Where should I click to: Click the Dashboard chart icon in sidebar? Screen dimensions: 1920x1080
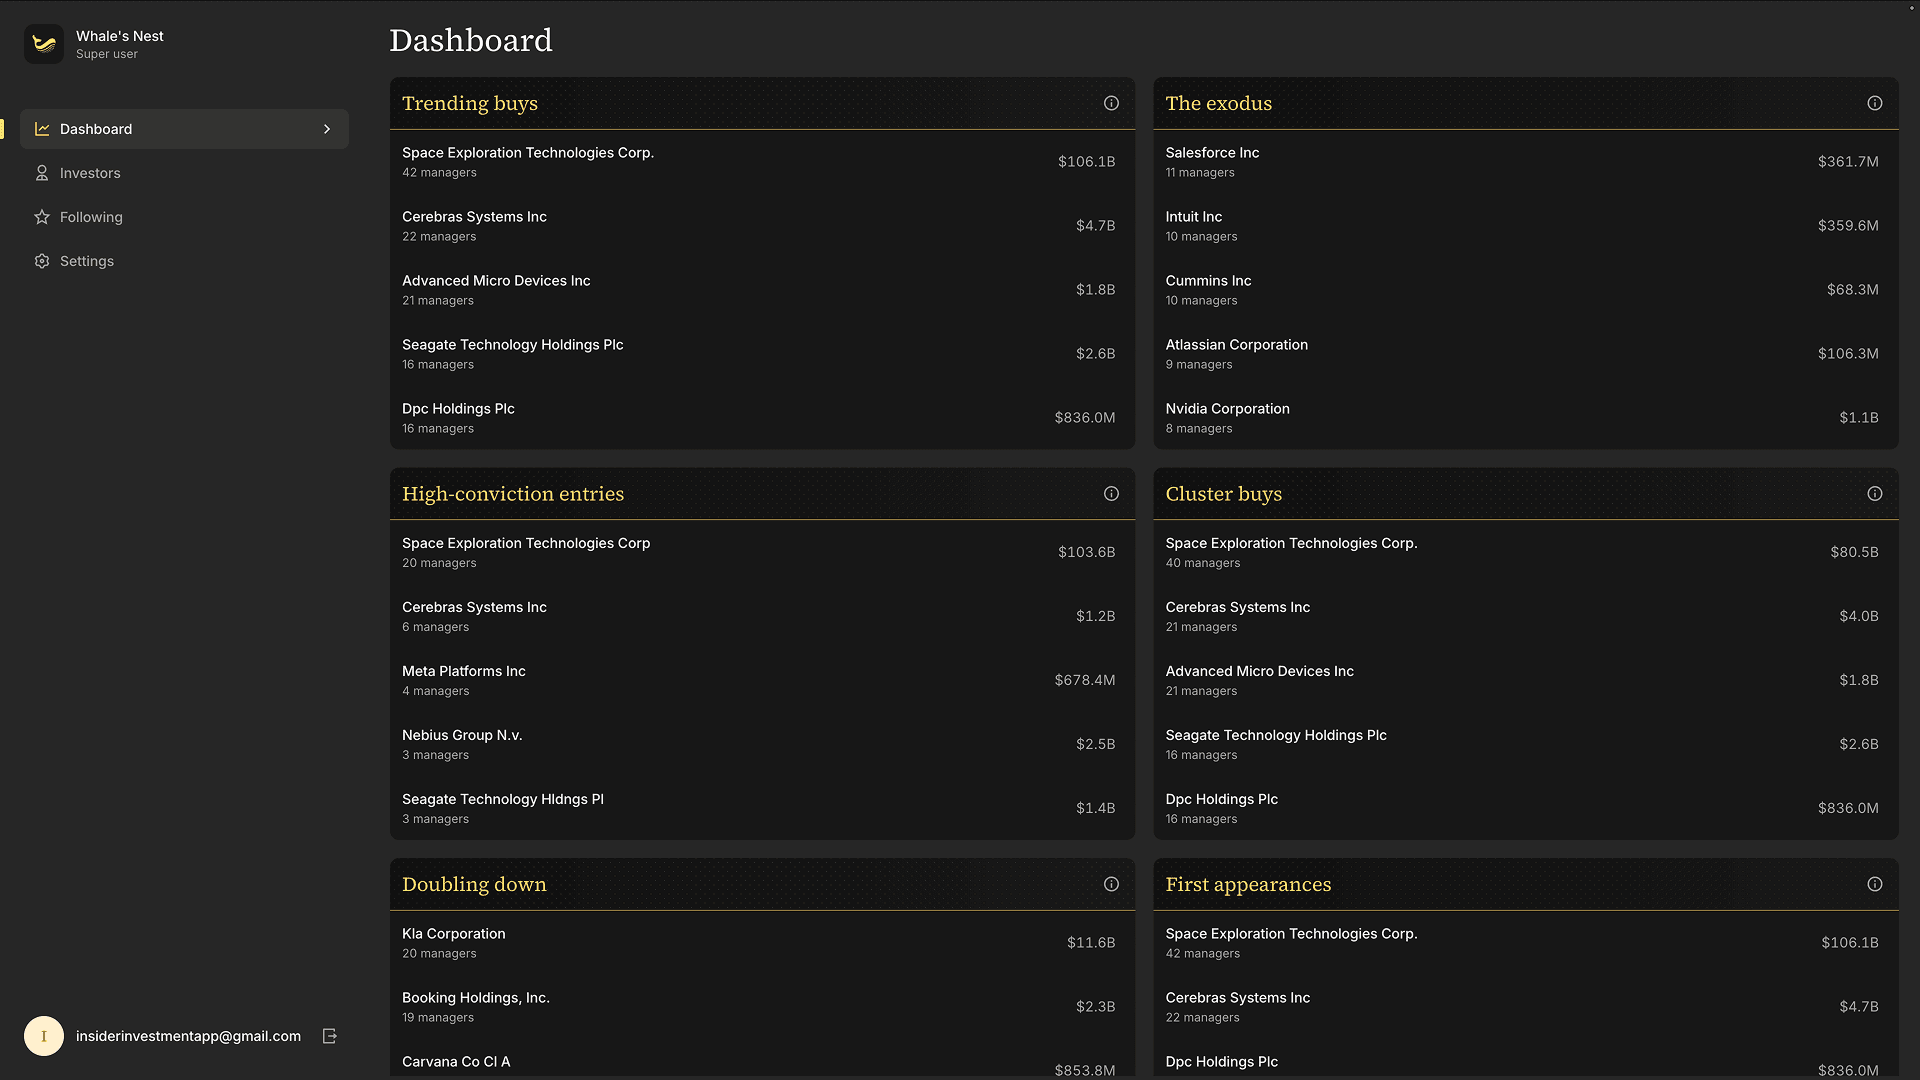[x=42, y=129]
